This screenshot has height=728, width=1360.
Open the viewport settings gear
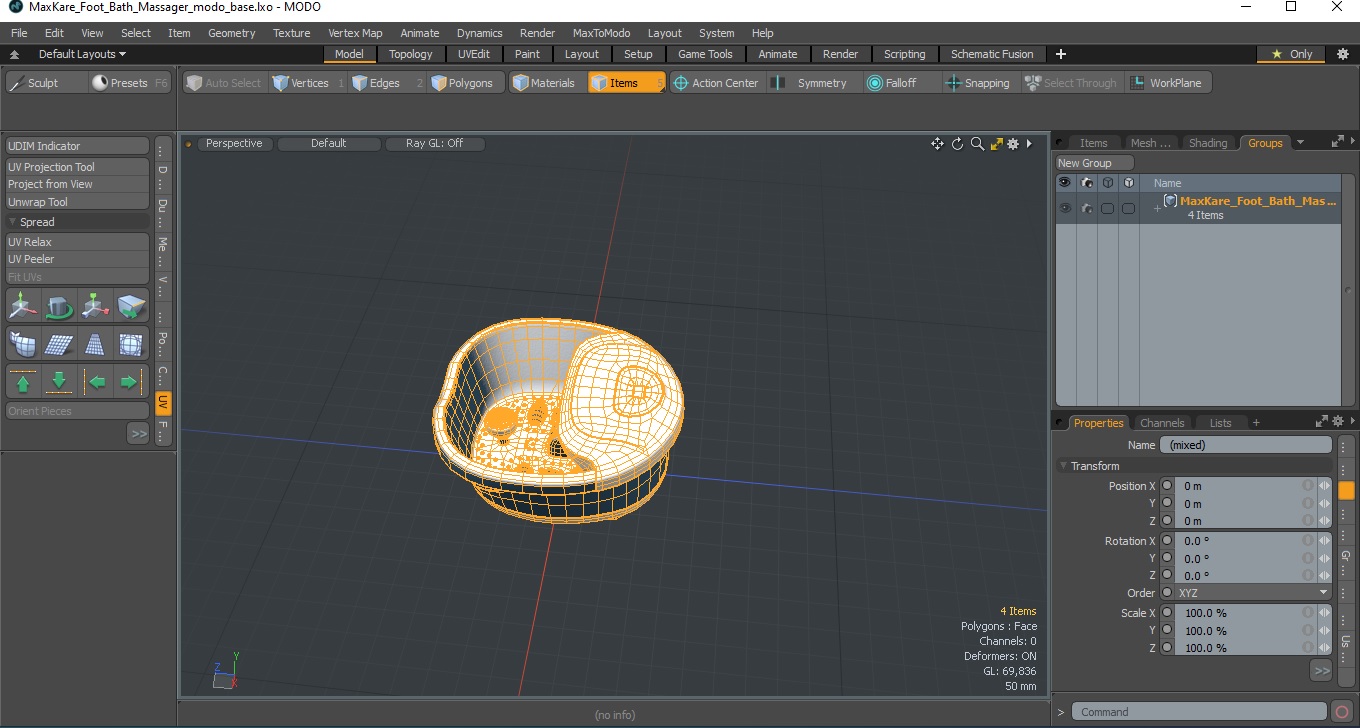(1013, 144)
